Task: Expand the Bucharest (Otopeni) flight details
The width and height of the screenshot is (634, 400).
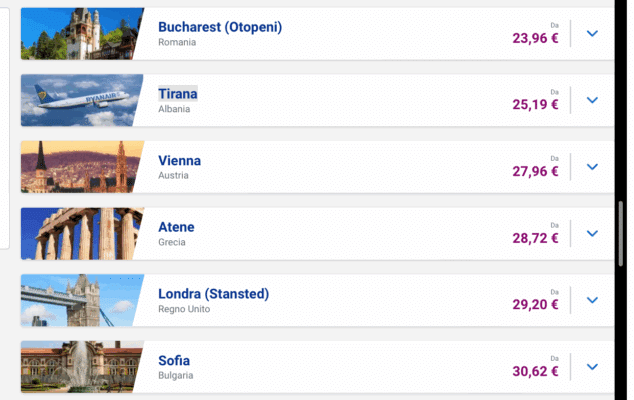Action: coord(592,33)
